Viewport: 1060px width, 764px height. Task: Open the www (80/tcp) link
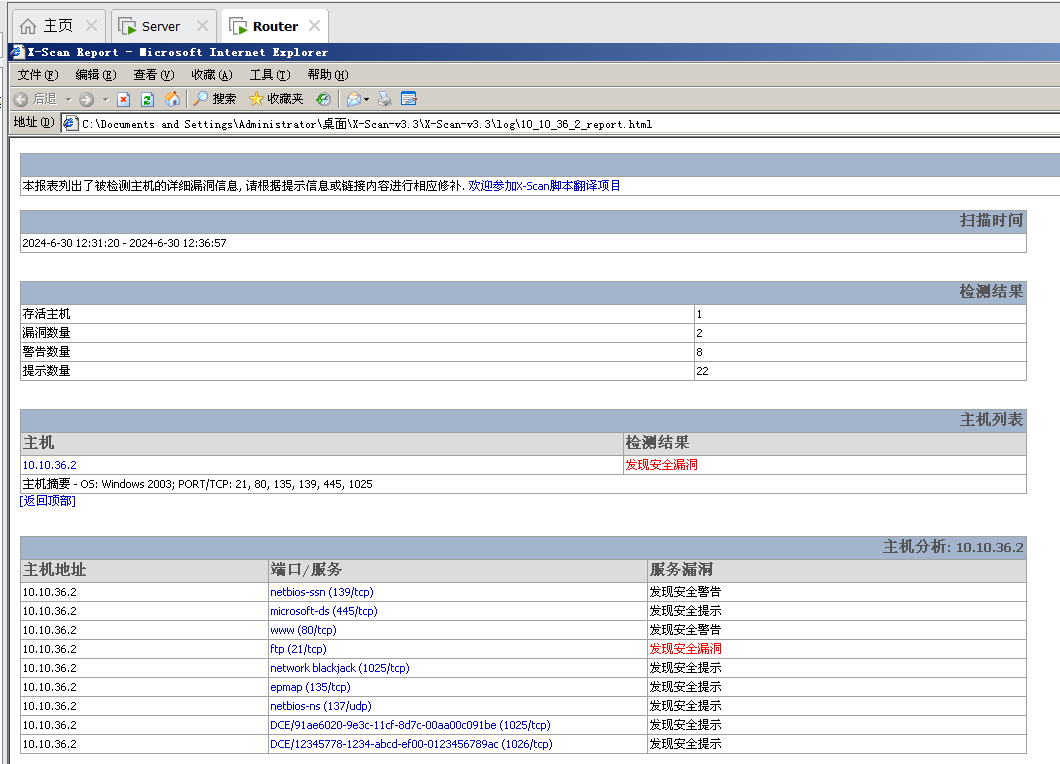tap(303, 629)
